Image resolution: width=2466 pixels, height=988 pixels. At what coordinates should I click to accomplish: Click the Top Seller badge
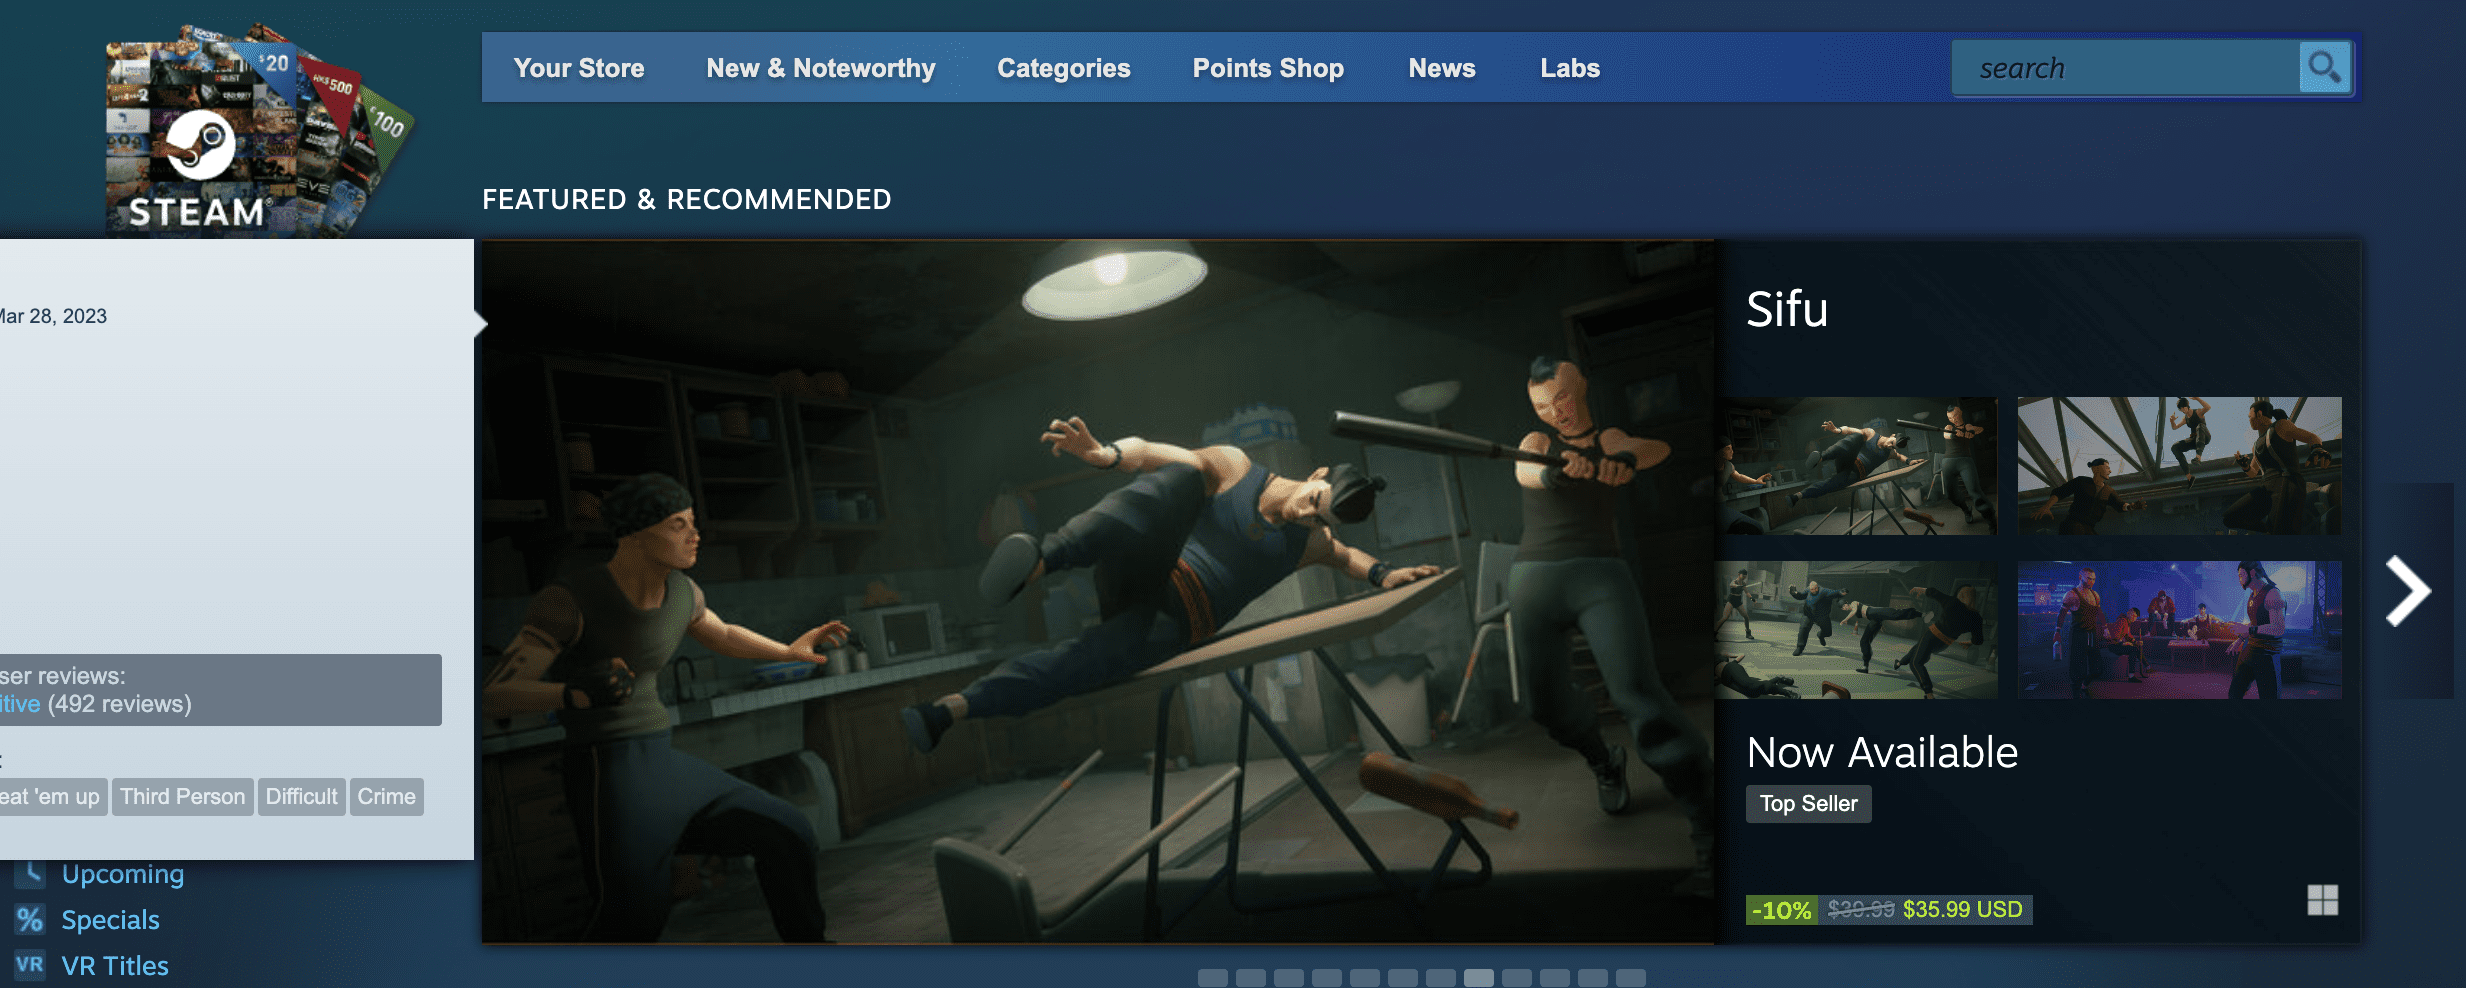tap(1808, 803)
